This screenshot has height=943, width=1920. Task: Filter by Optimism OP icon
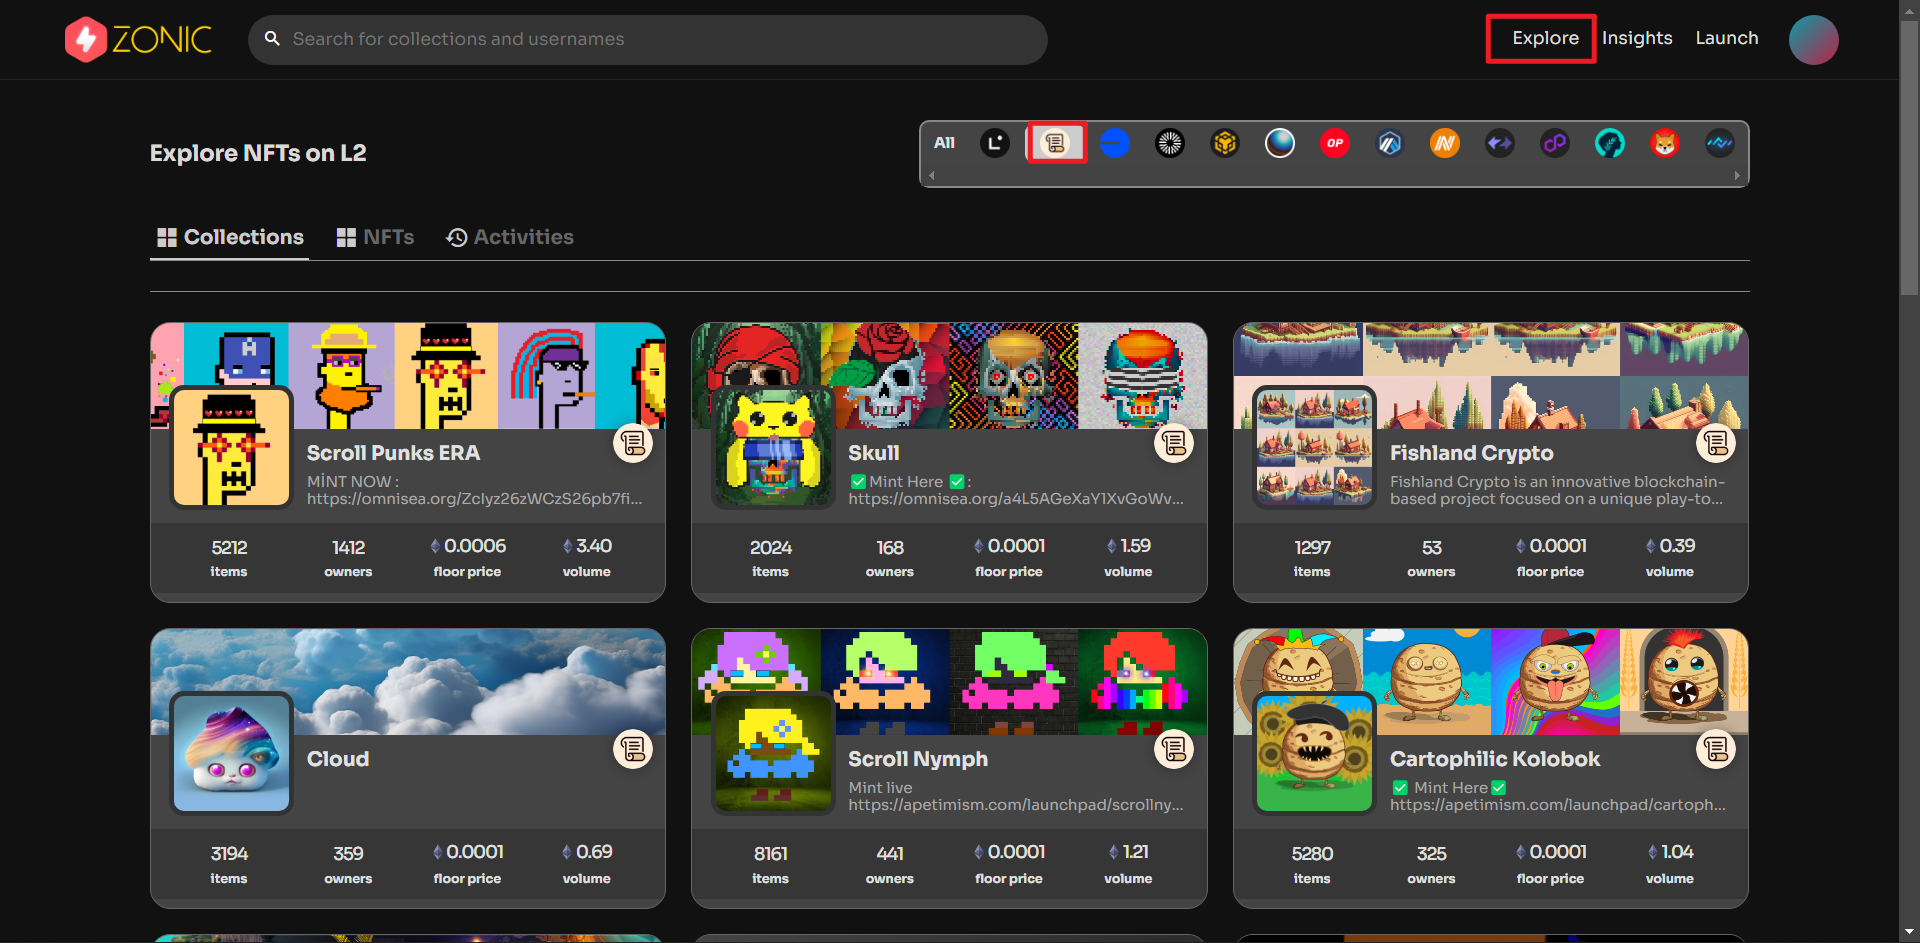coord(1335,143)
